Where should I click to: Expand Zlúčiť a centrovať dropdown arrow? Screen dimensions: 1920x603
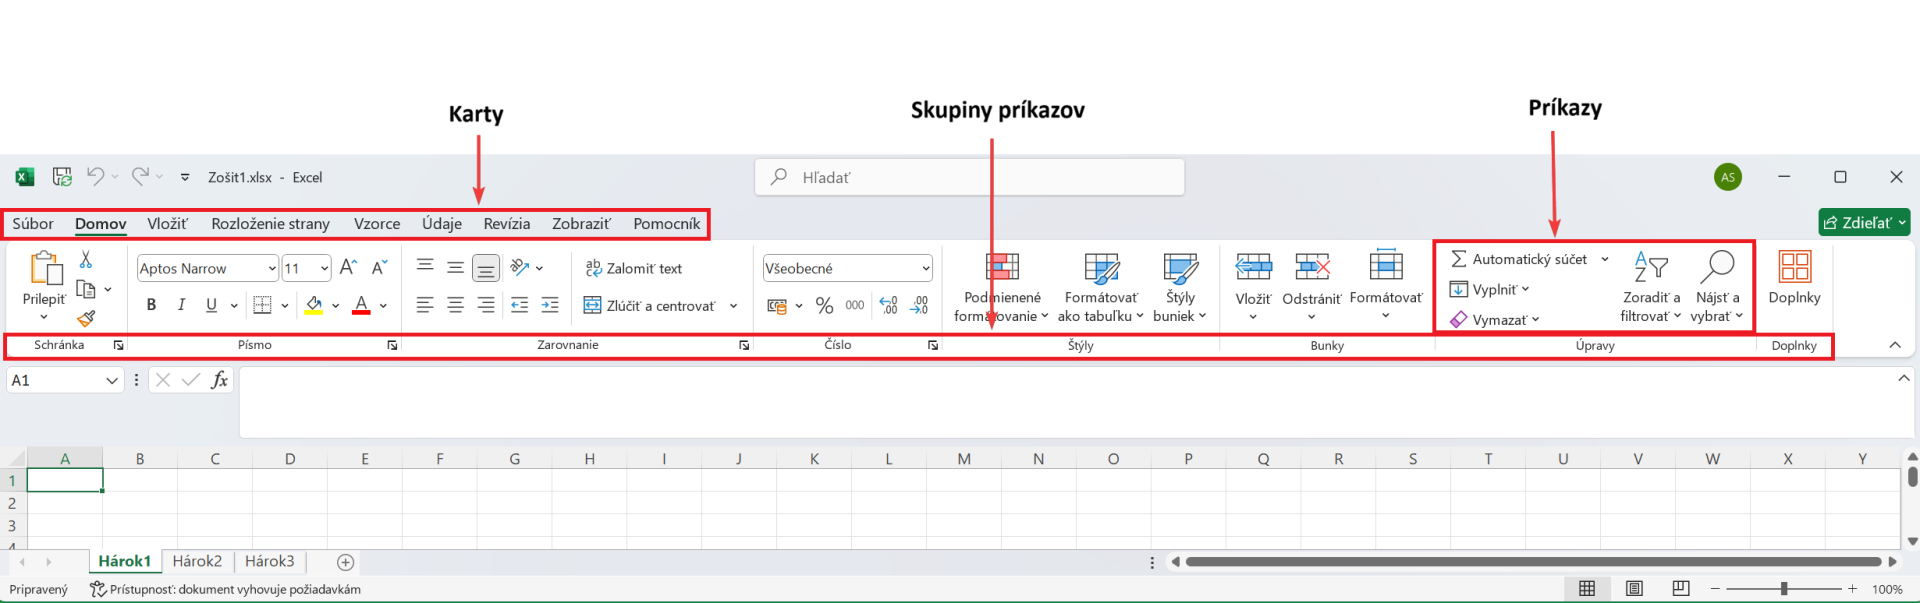733,306
